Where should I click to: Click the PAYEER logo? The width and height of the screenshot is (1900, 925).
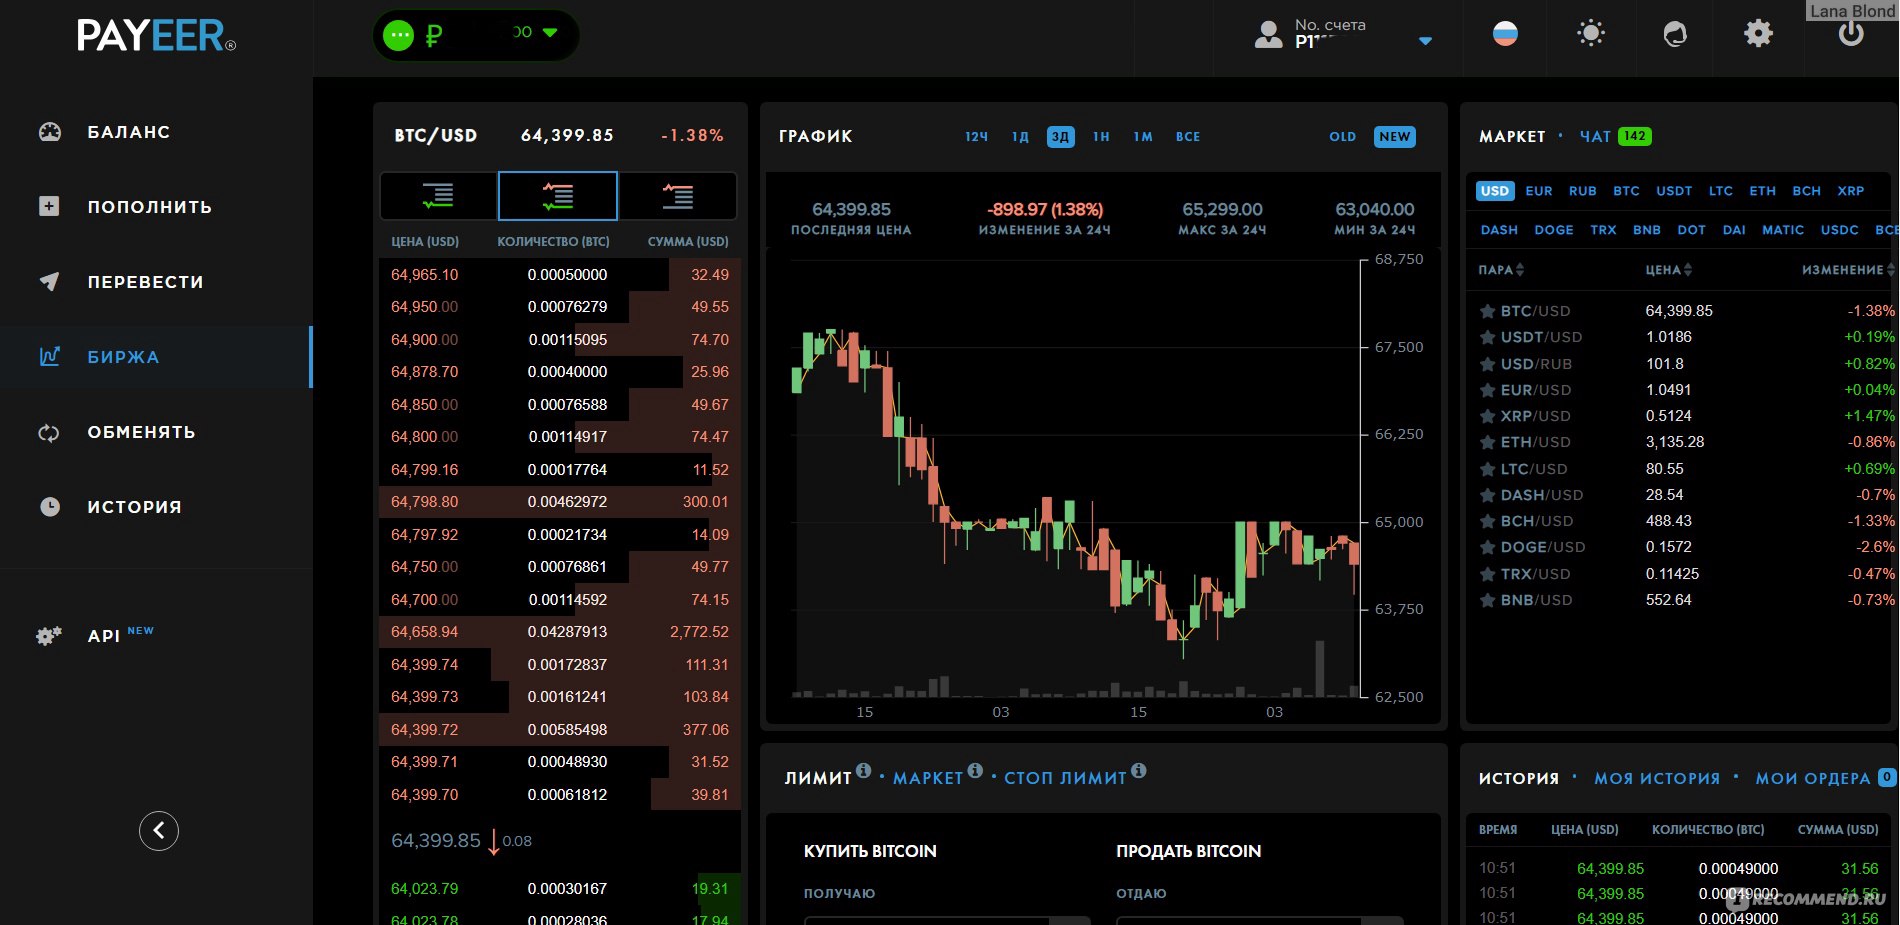click(156, 36)
